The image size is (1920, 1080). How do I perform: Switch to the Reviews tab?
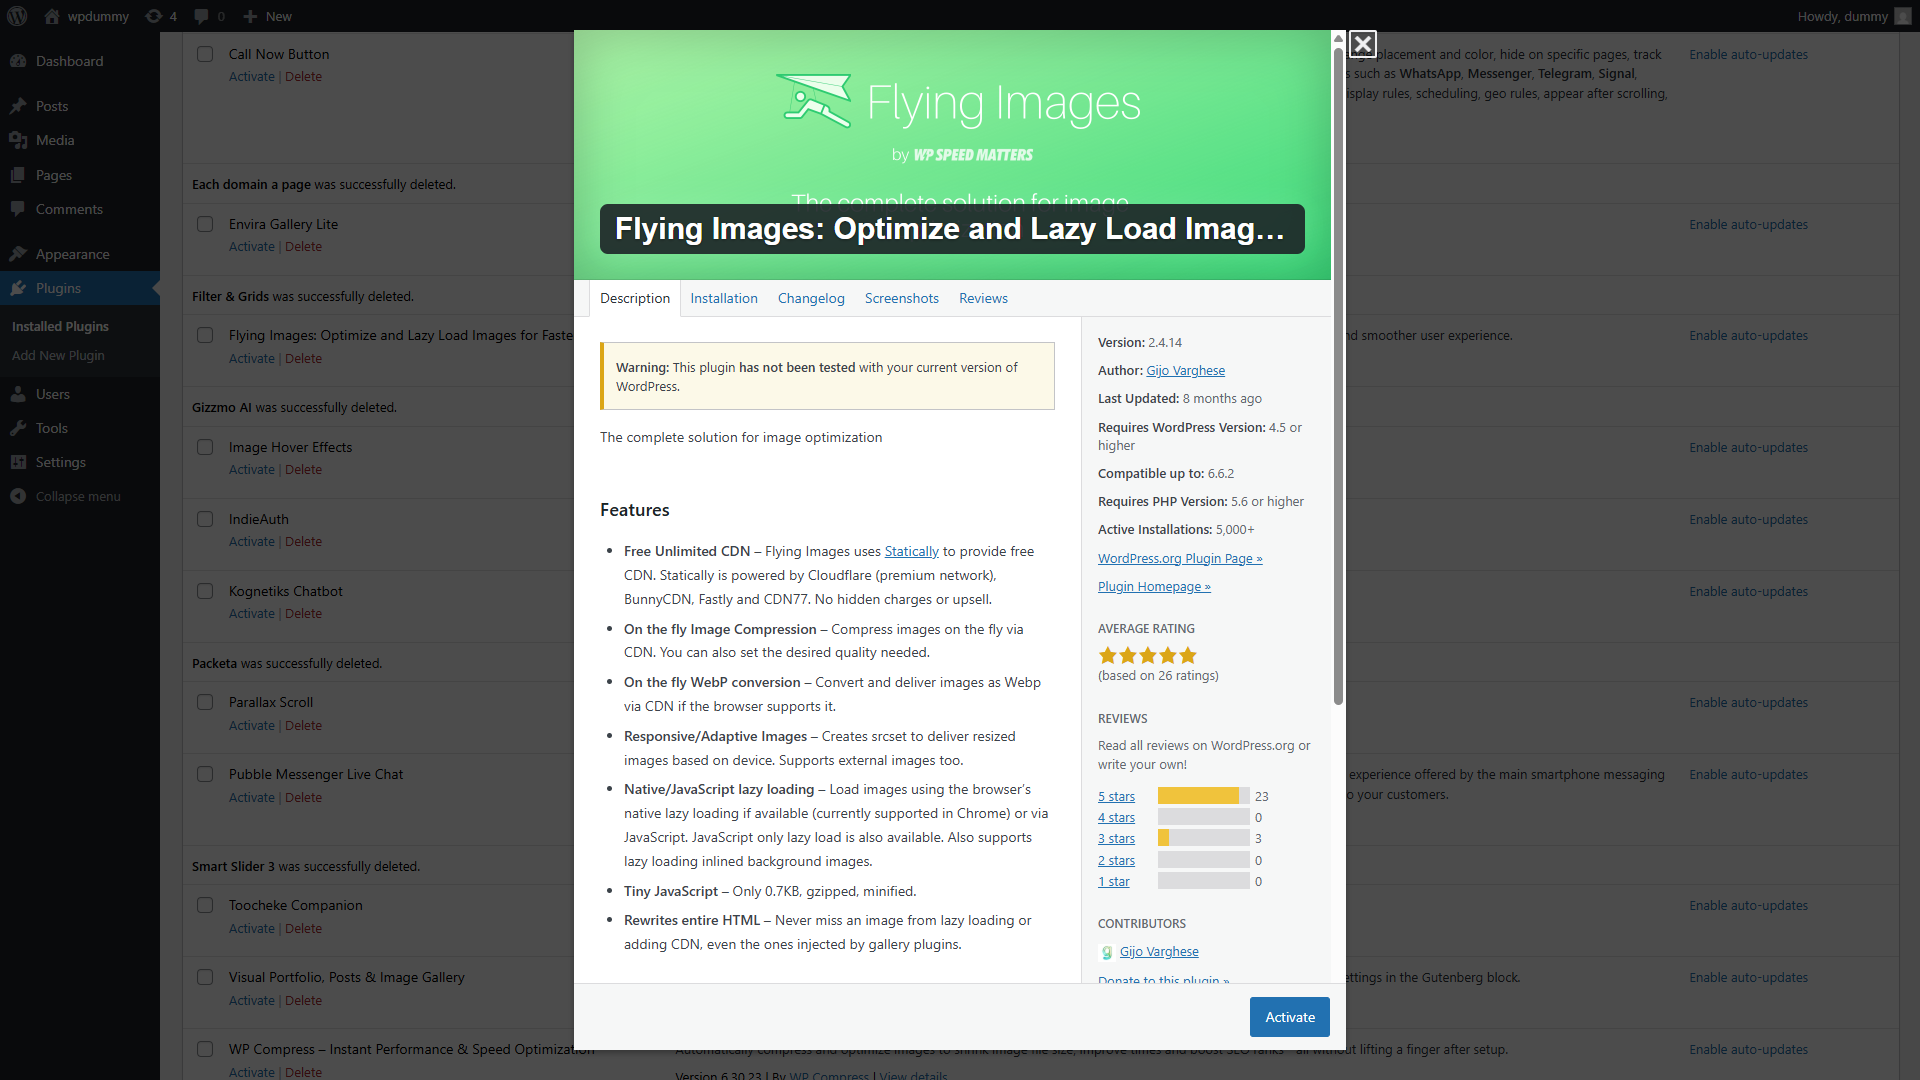point(983,298)
